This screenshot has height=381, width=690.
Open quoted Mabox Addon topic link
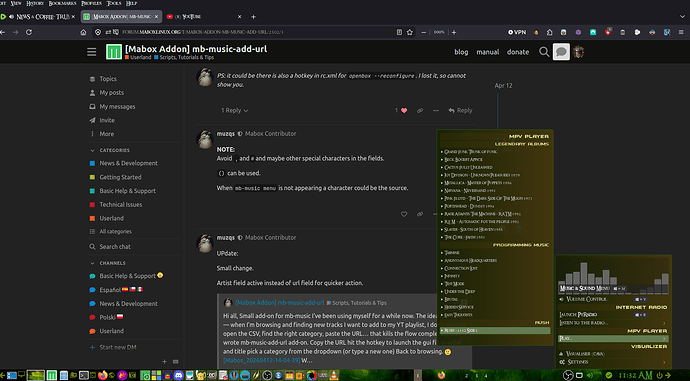tap(279, 303)
